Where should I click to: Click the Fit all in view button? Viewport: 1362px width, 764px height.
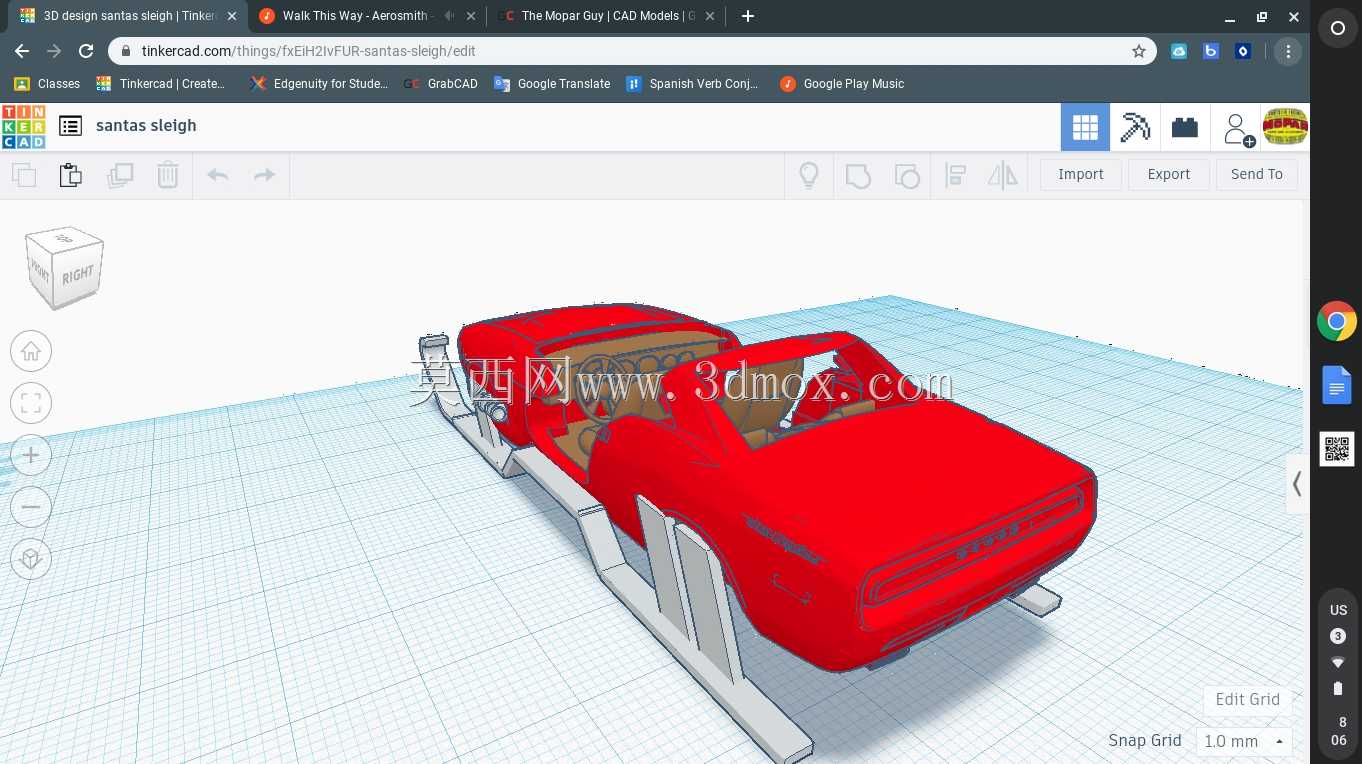click(31, 403)
